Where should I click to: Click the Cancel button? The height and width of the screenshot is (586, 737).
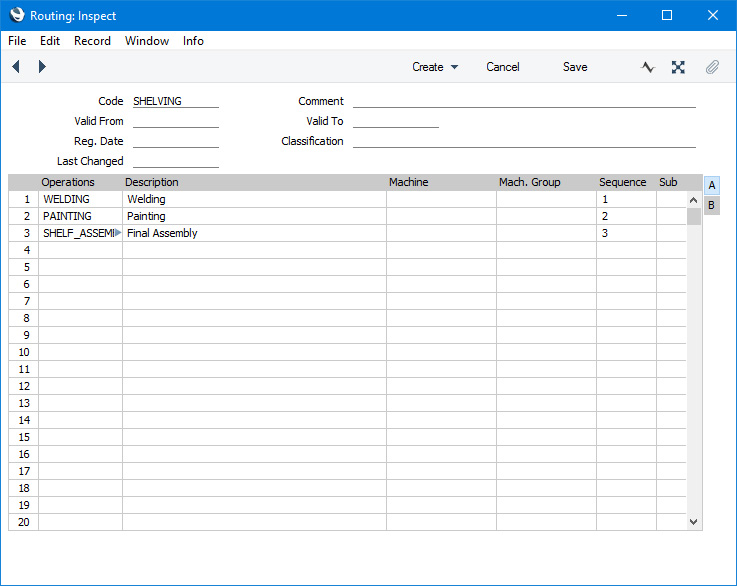point(502,67)
